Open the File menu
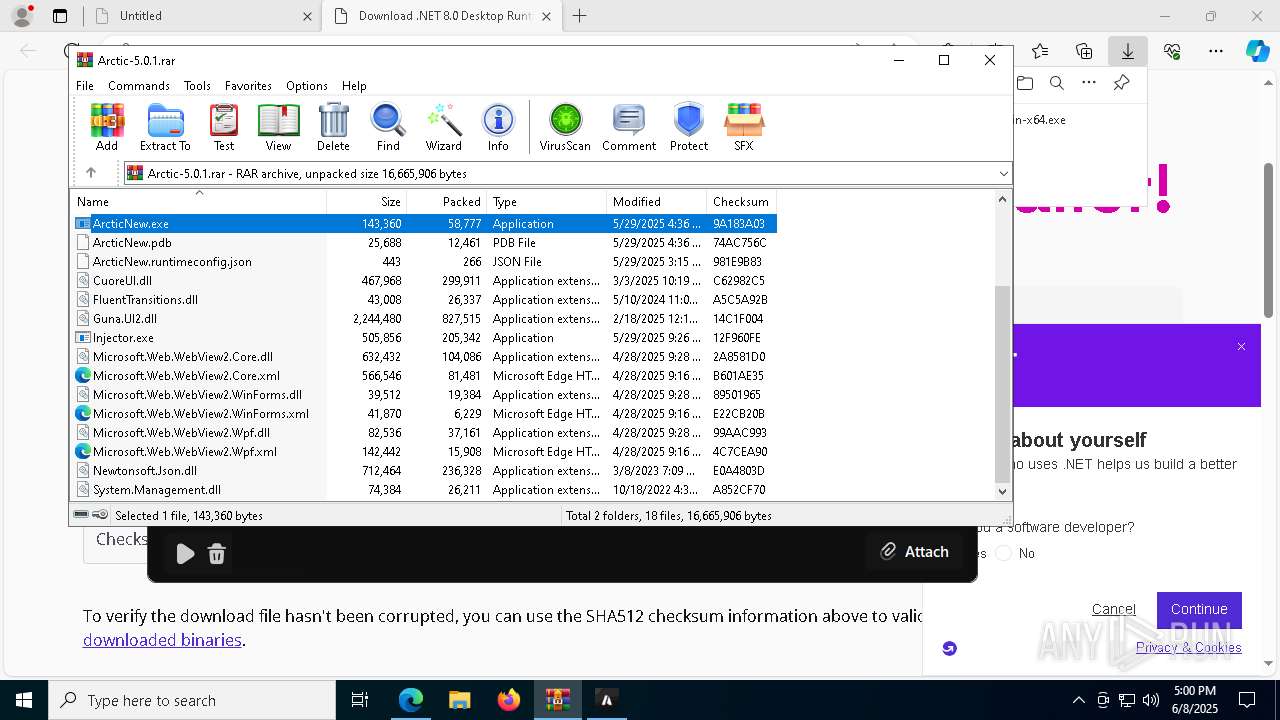The width and height of the screenshot is (1280, 720). [x=85, y=86]
